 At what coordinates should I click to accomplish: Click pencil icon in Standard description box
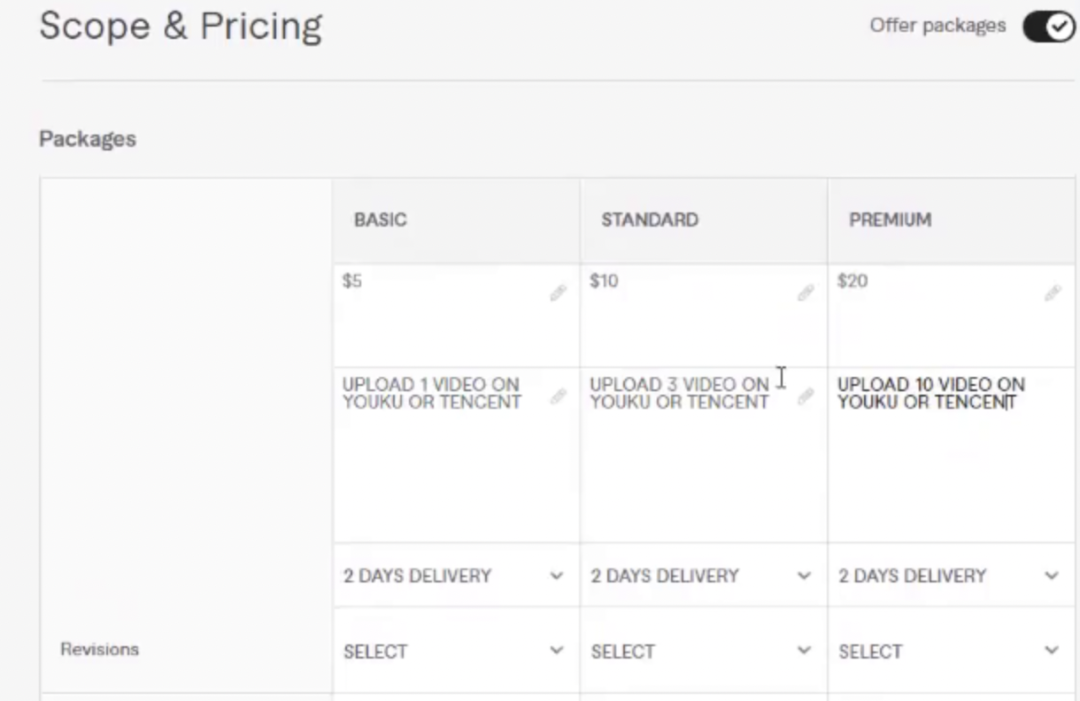[x=805, y=397]
